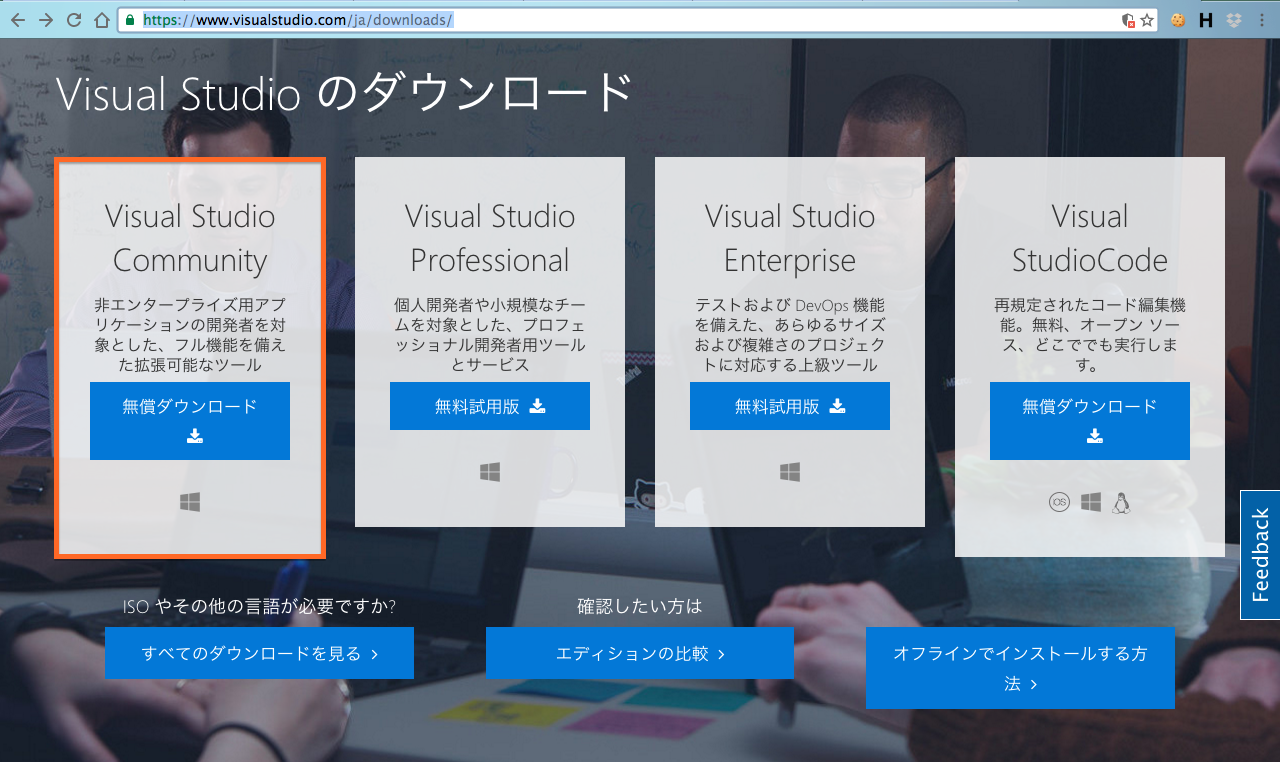Click the Windows logo under Visual StudioCode

(1091, 502)
